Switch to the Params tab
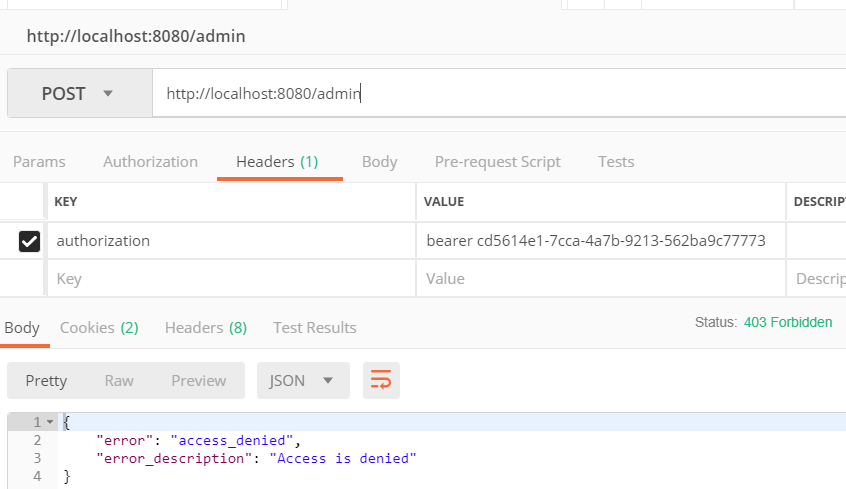 coord(39,161)
